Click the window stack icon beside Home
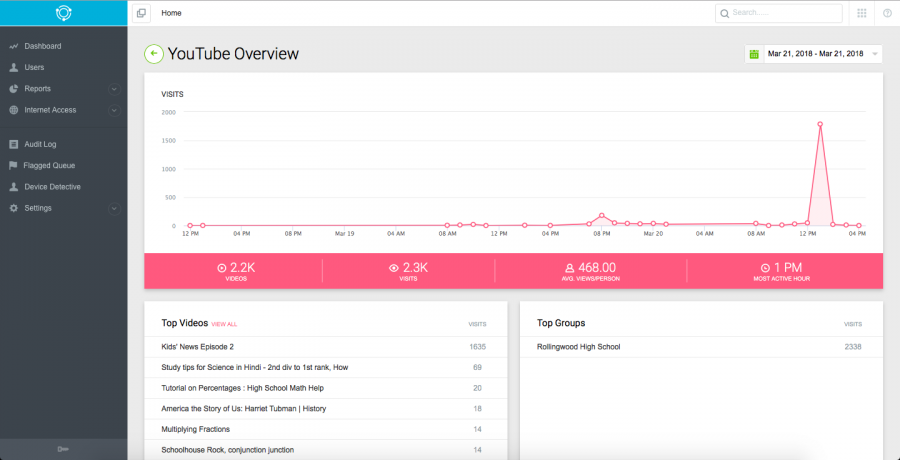Image resolution: width=900 pixels, height=460 pixels. pyautogui.click(x=141, y=13)
